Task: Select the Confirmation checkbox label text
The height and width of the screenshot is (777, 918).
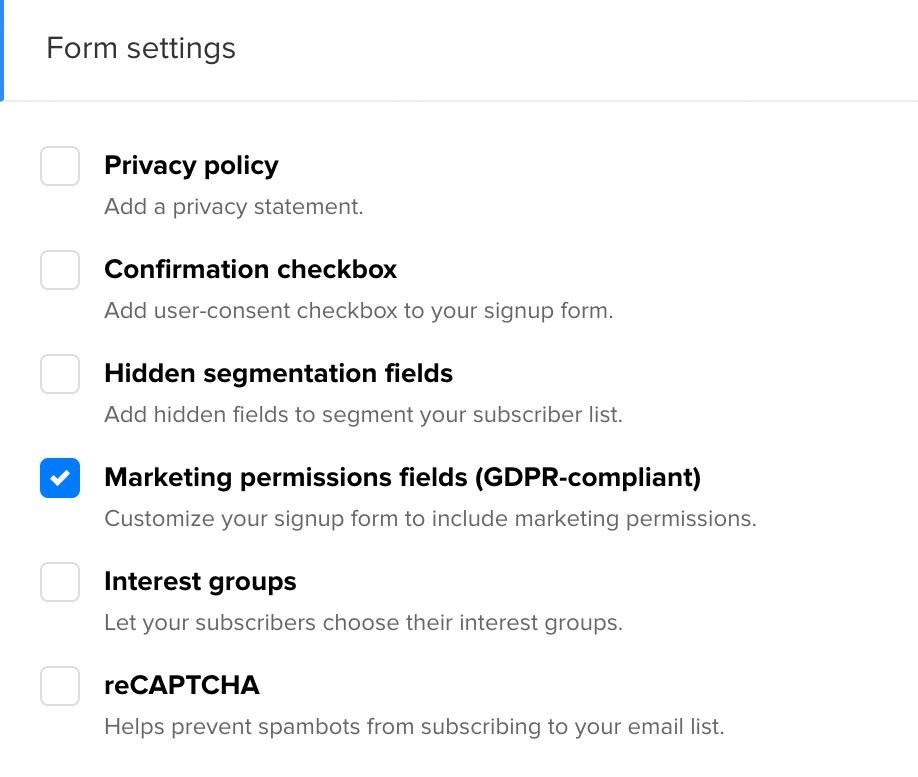Action: coord(250,269)
